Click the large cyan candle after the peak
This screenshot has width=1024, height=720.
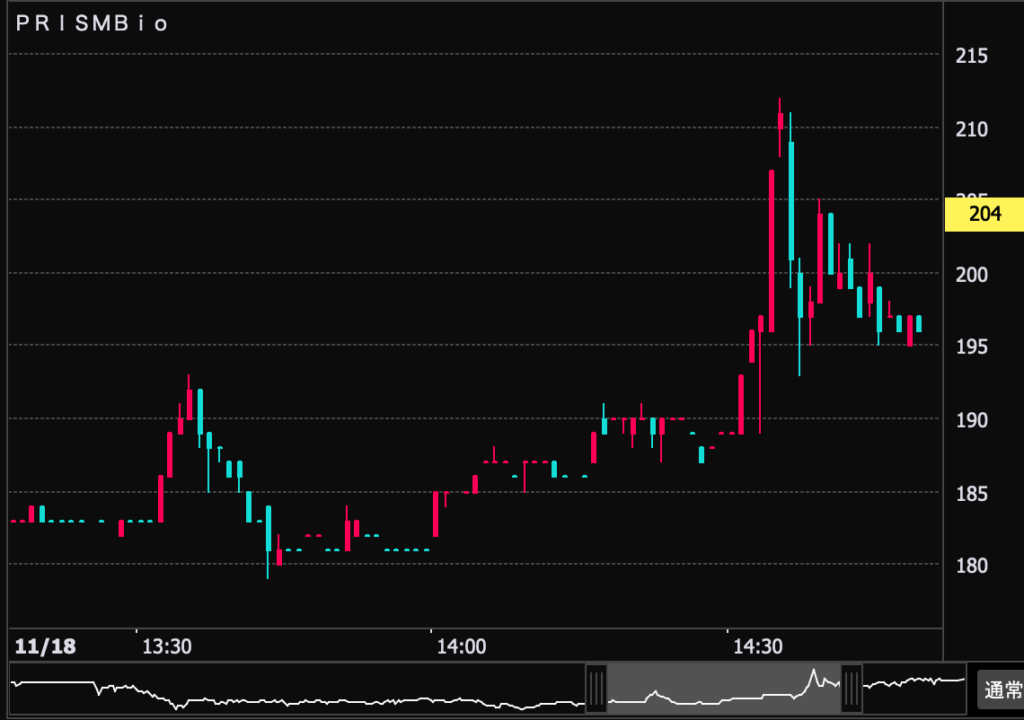point(791,200)
